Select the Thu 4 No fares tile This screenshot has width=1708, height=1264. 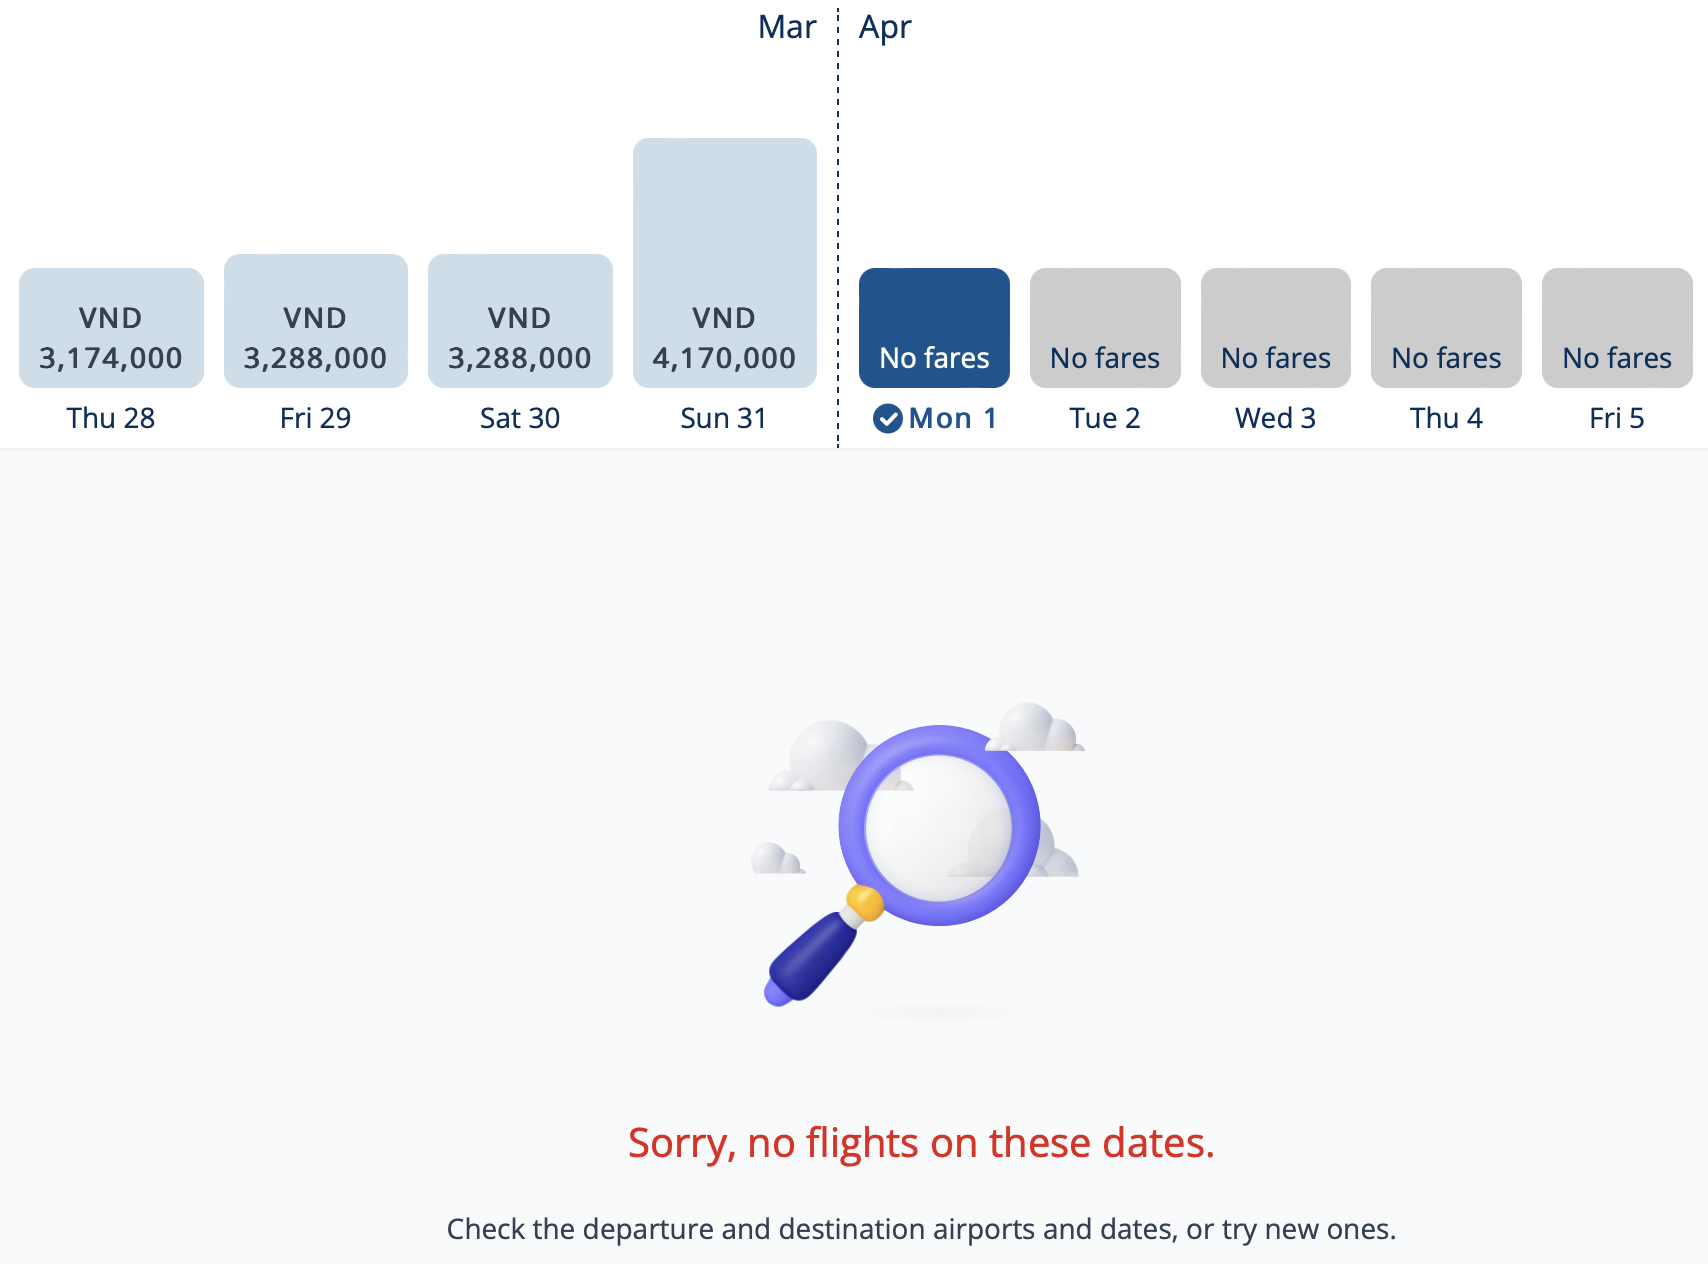tap(1446, 328)
